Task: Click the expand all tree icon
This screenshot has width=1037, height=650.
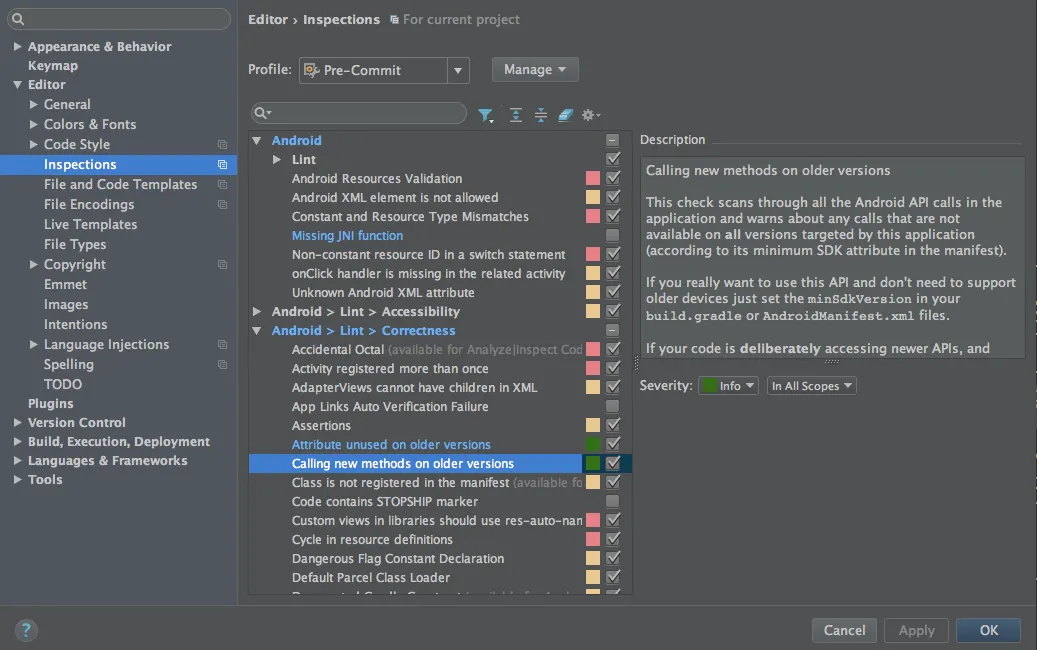Action: pos(516,115)
